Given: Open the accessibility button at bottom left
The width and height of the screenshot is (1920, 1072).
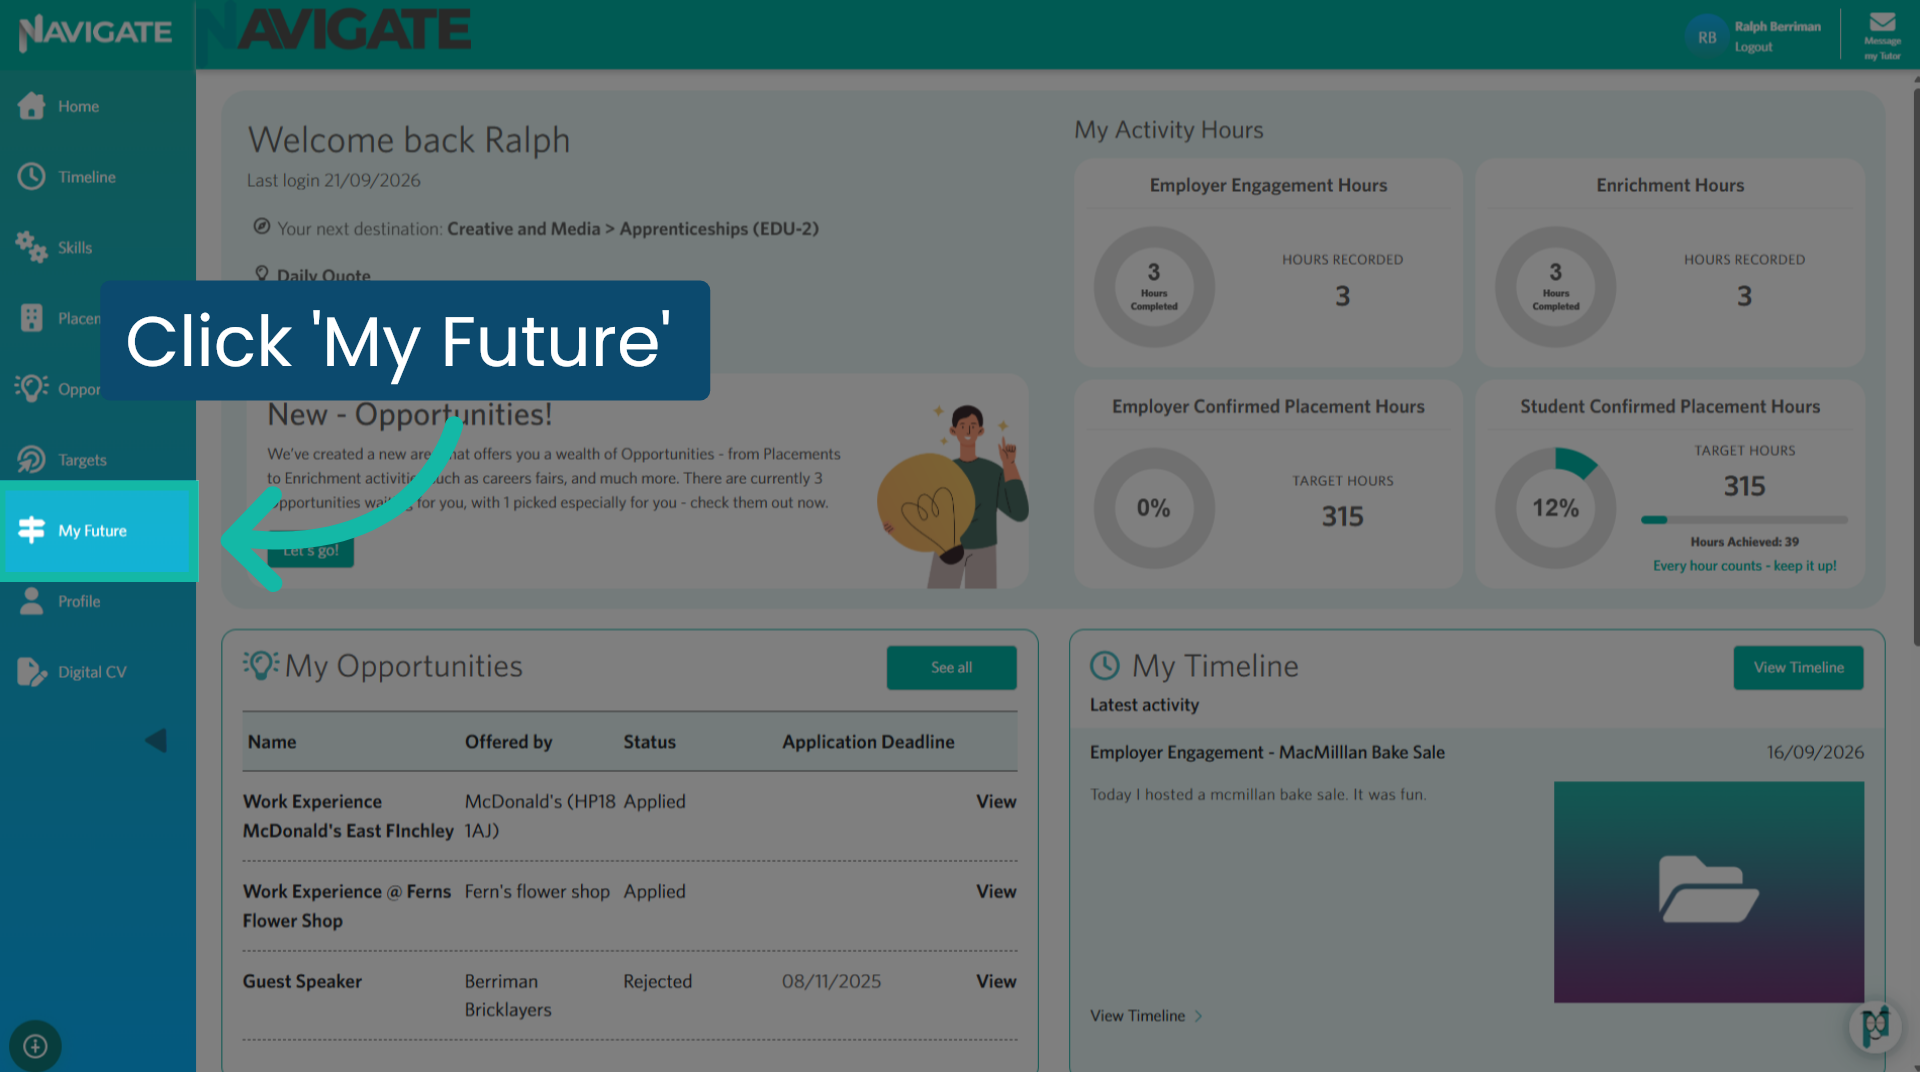Looking at the screenshot, I should point(35,1046).
